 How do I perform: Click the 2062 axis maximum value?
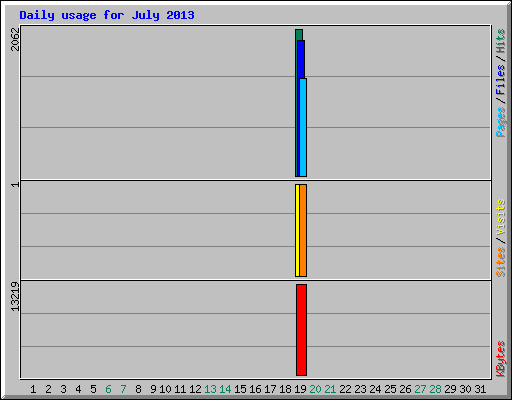(15, 39)
